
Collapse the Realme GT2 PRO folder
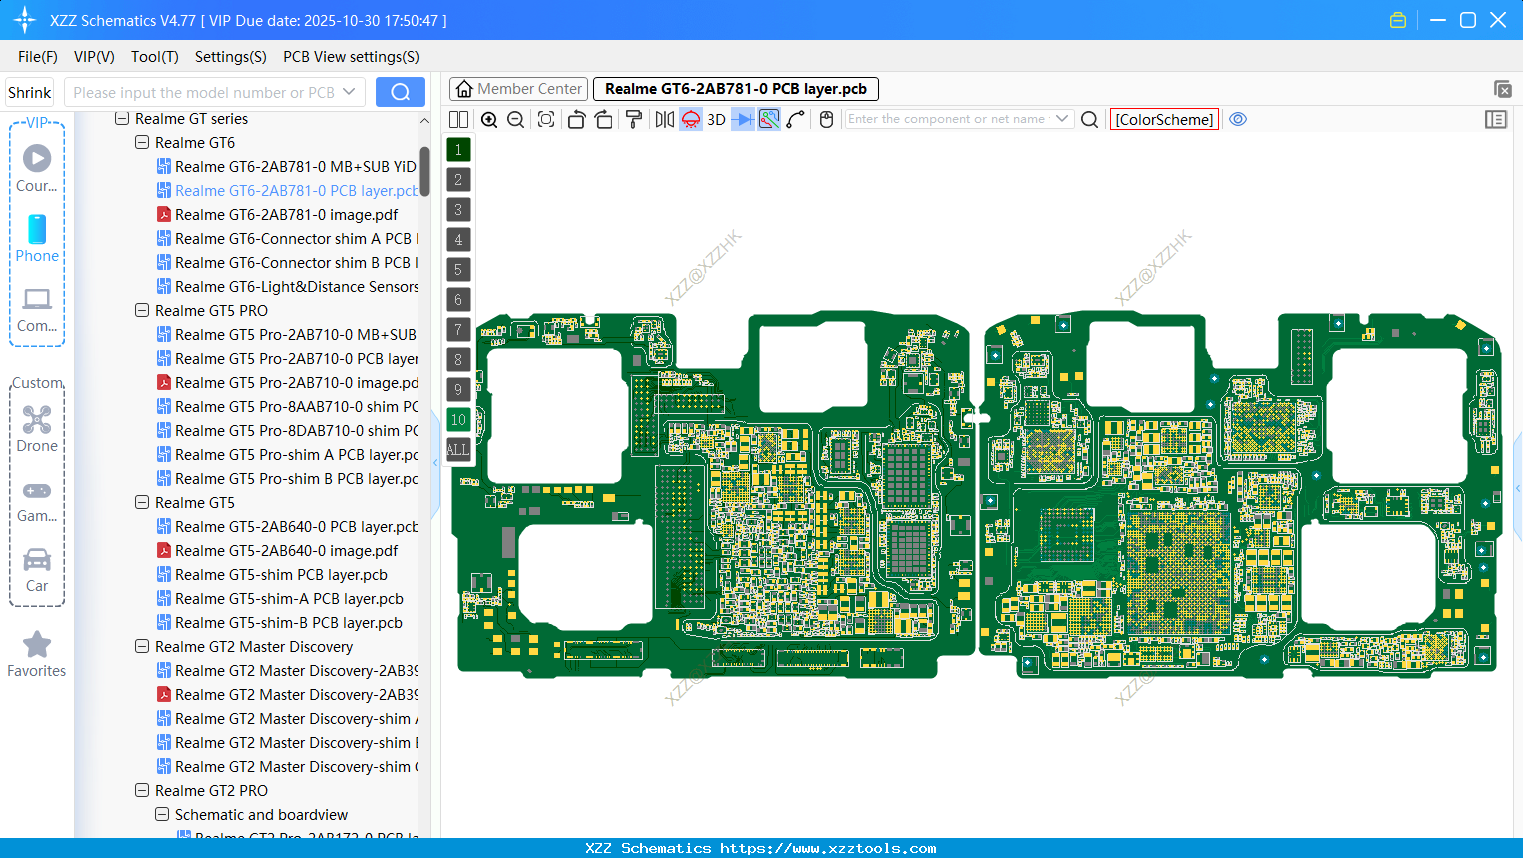click(142, 791)
